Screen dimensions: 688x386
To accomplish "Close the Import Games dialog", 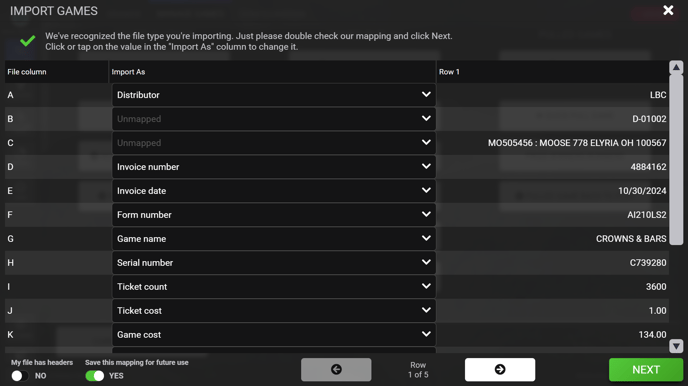I will (x=668, y=10).
